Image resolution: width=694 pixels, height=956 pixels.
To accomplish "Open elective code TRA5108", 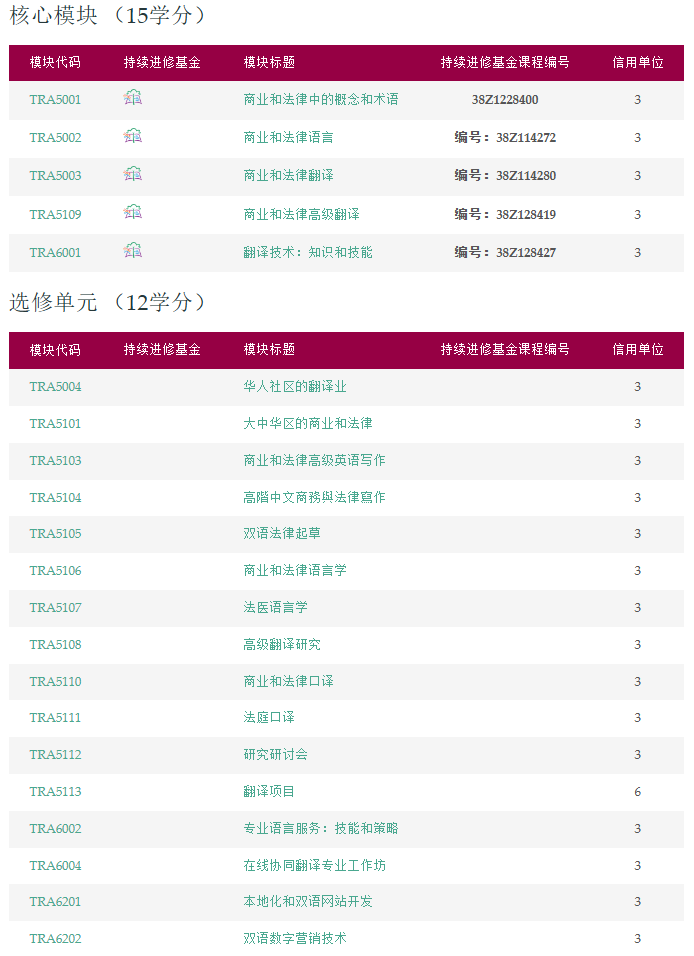I will (55, 645).
